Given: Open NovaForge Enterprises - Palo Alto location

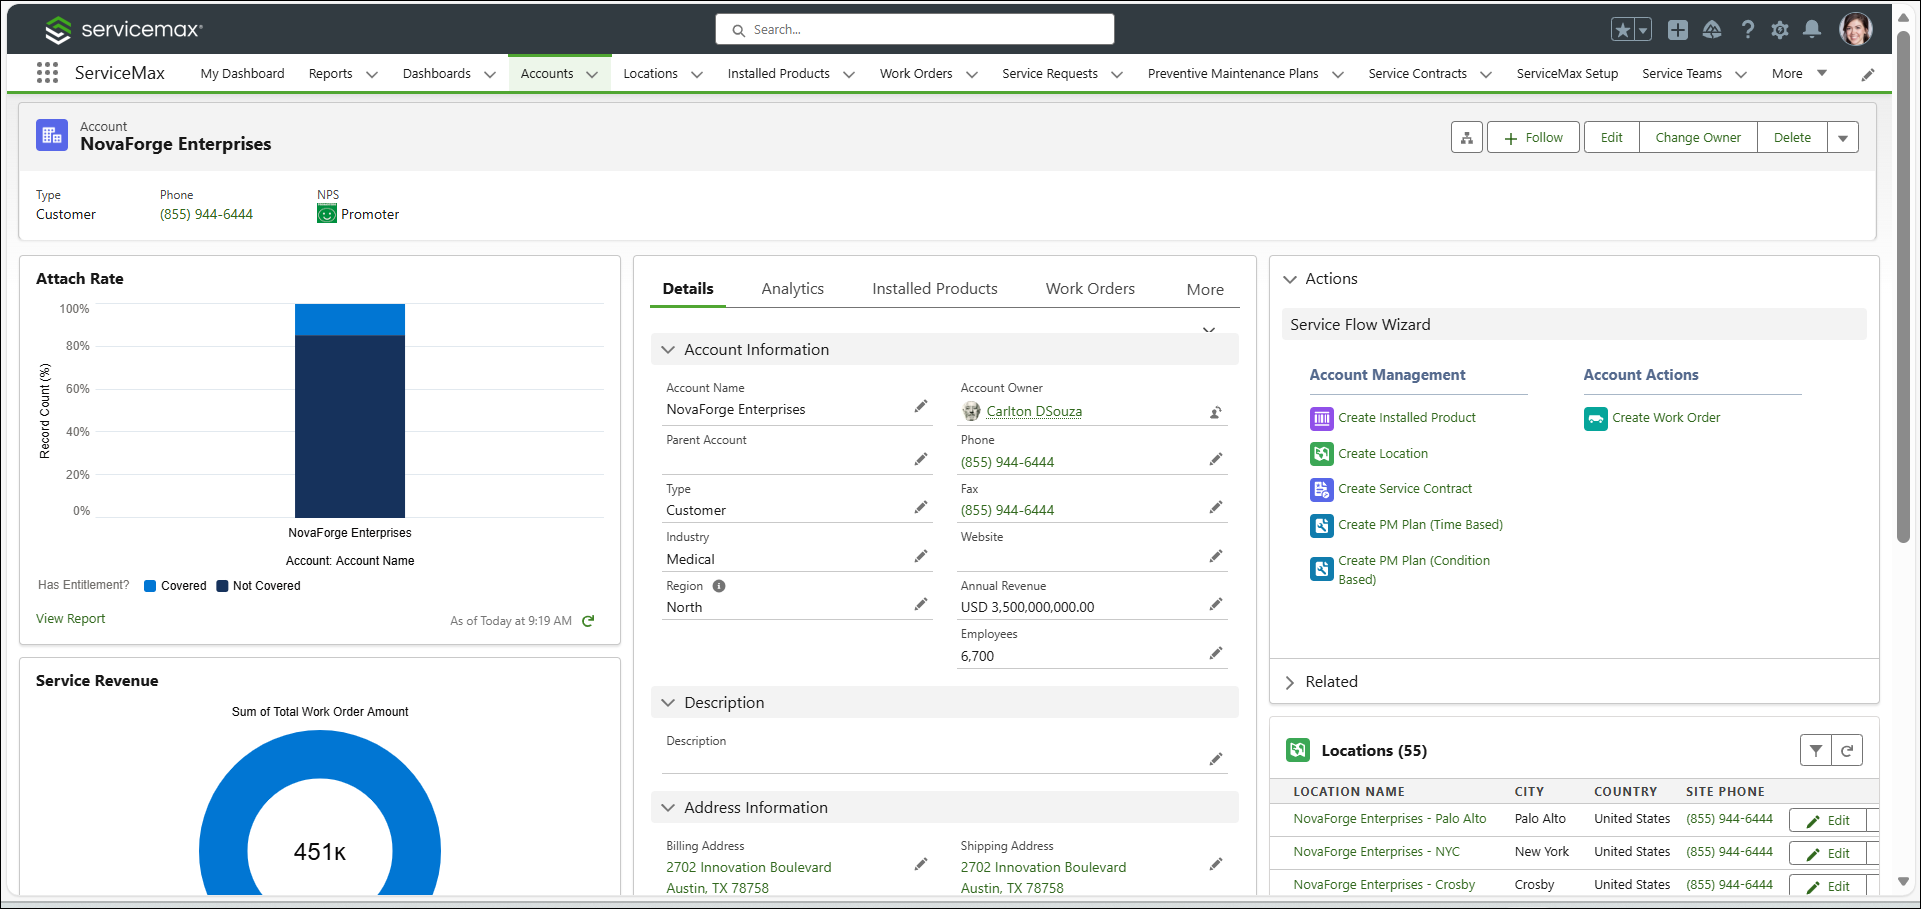Looking at the screenshot, I should click(1389, 819).
